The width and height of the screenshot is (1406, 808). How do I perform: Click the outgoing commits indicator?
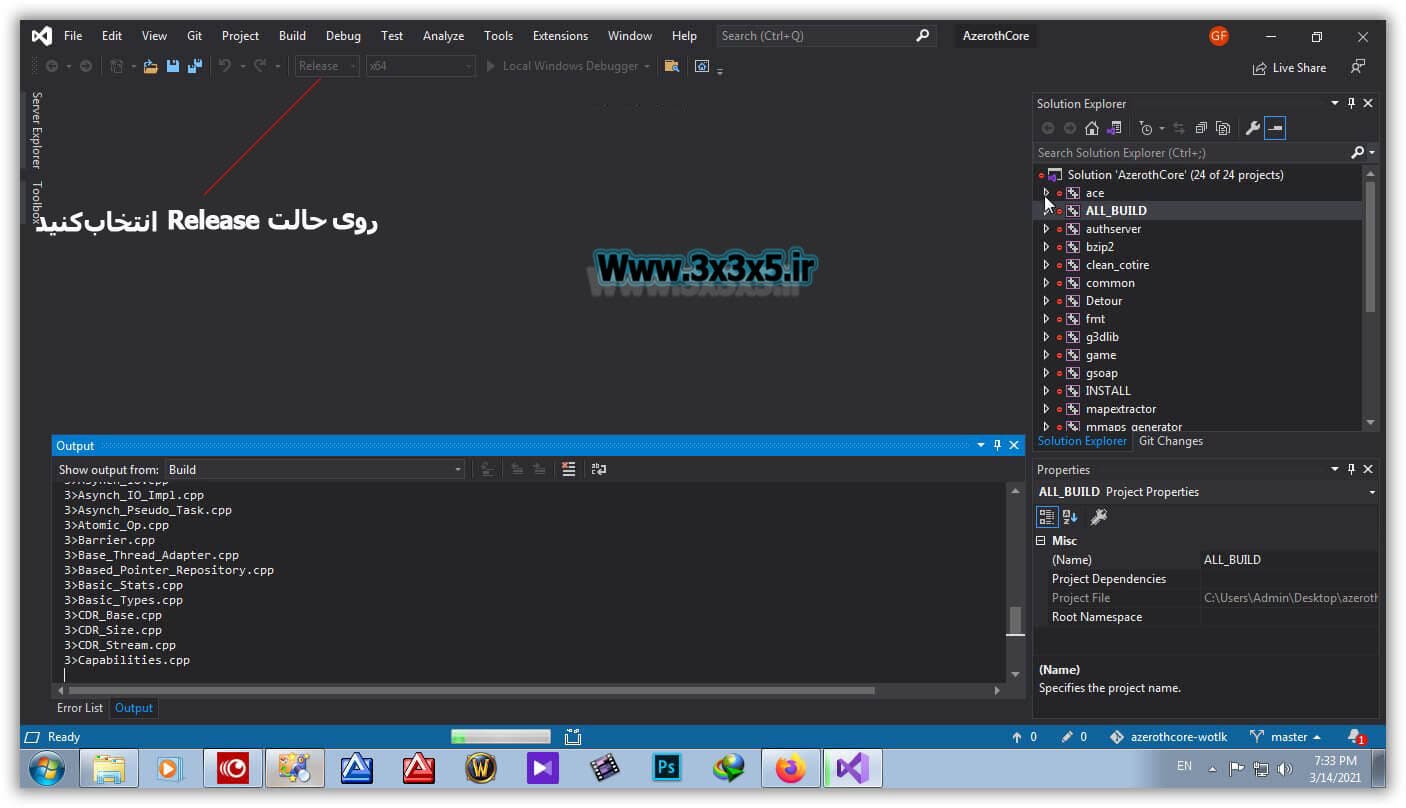(1024, 737)
